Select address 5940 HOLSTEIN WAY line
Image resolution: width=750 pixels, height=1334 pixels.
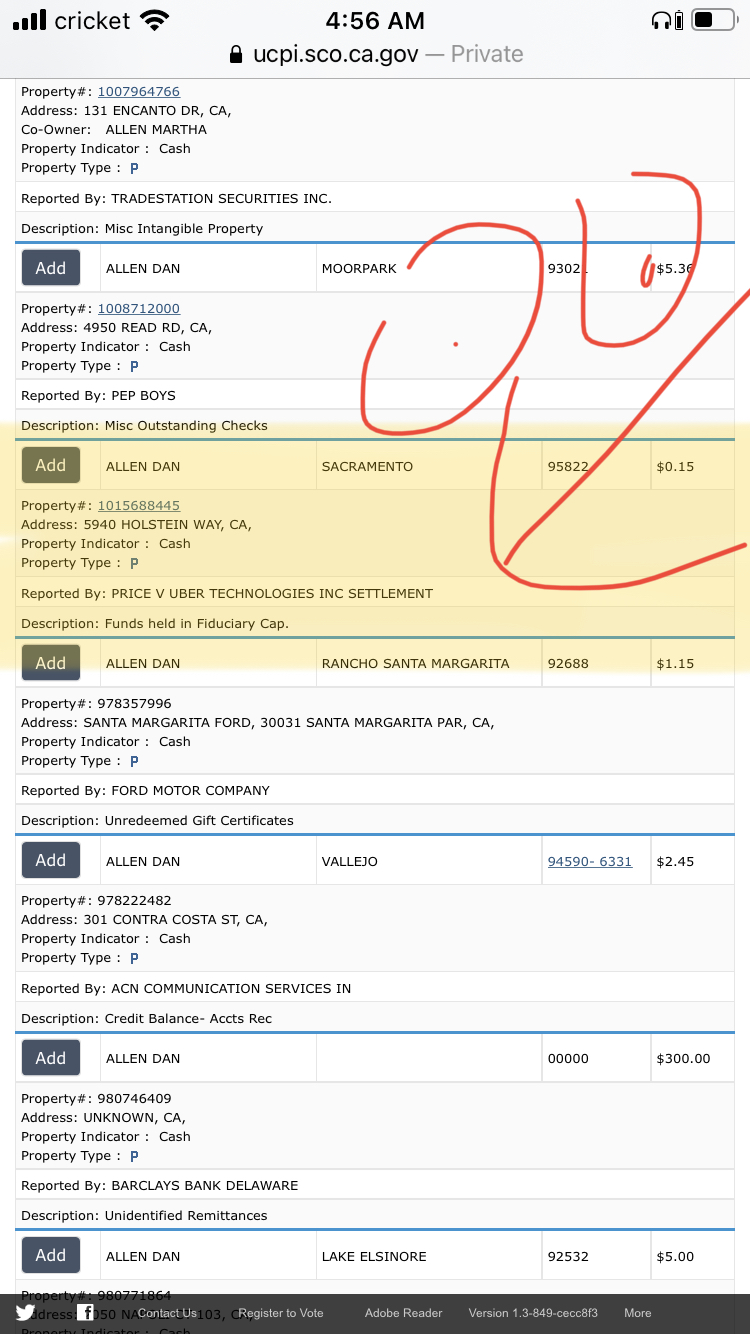coord(136,525)
